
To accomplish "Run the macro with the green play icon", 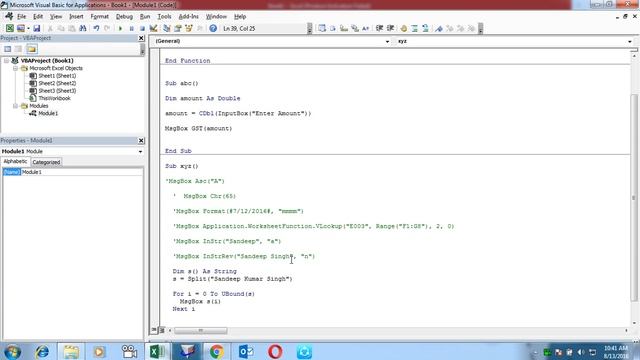I will 120,28.
